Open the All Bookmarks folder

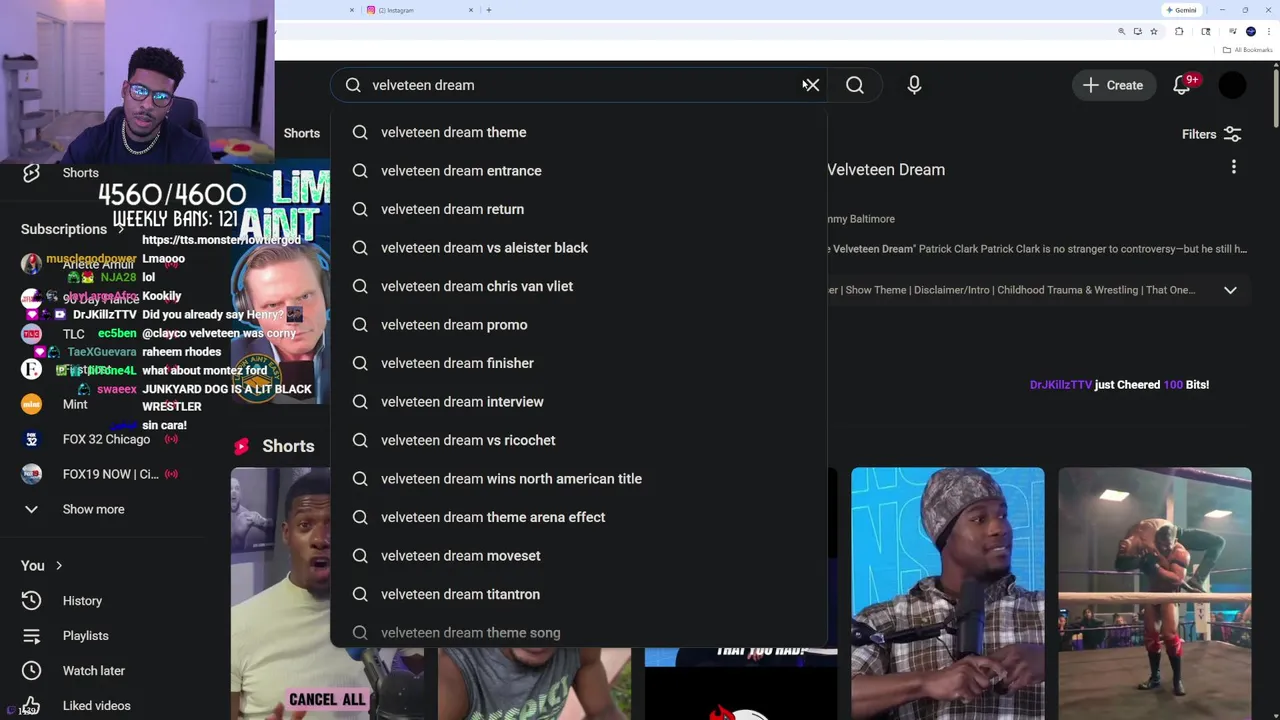(x=1247, y=50)
